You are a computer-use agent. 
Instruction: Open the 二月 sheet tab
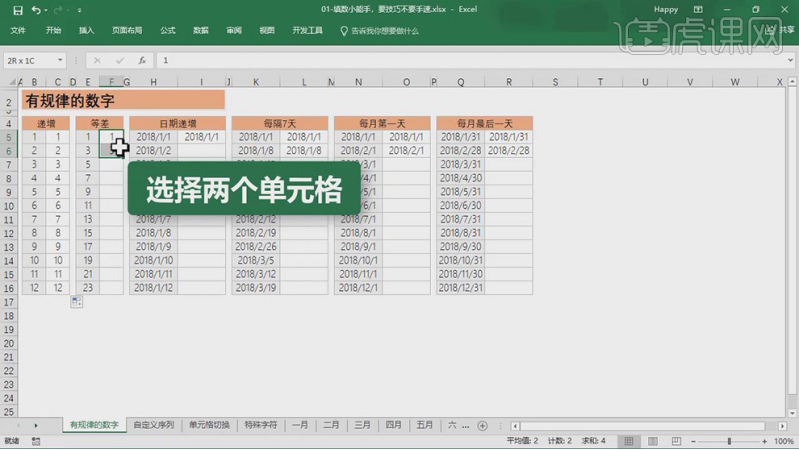pyautogui.click(x=331, y=425)
